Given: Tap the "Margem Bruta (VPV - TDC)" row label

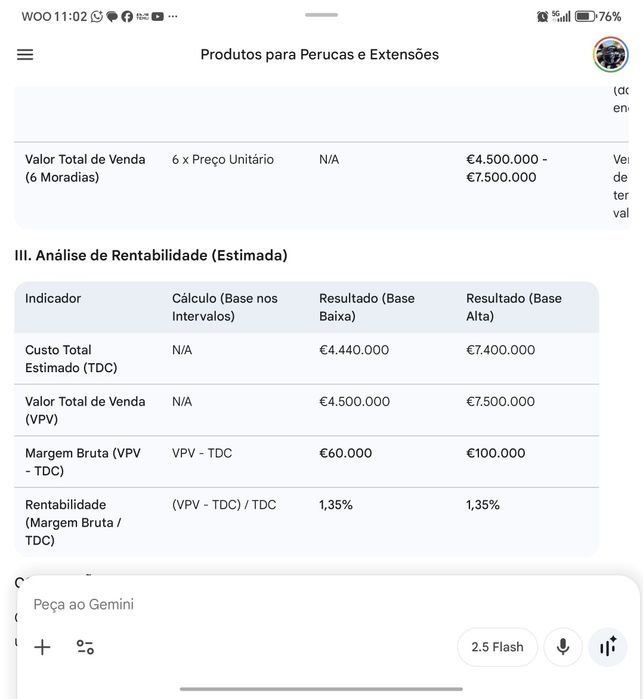Looking at the screenshot, I should tap(83, 462).
